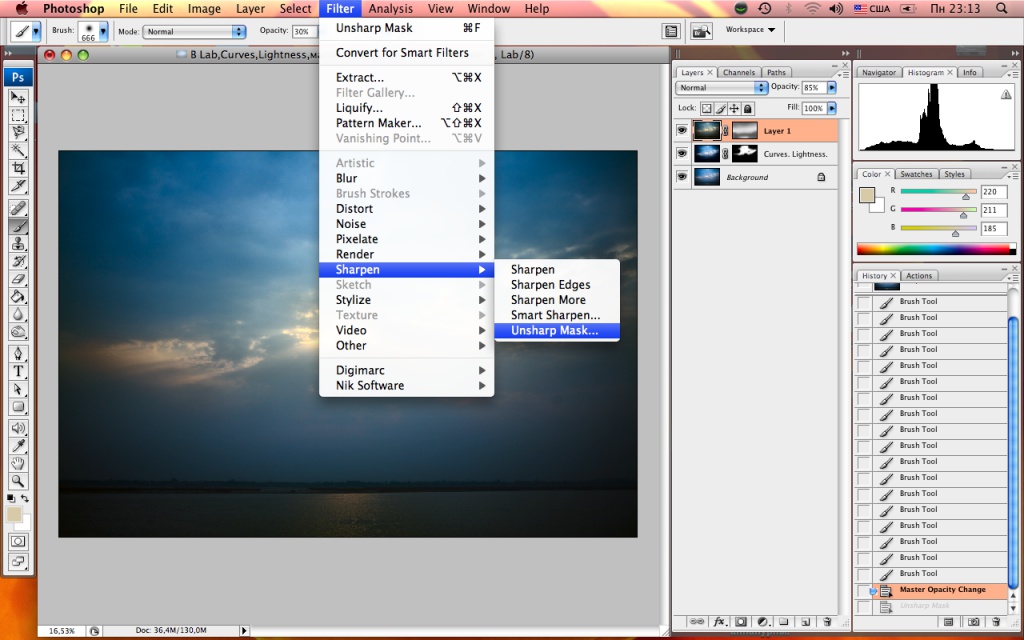This screenshot has height=640, width=1024.
Task: Expand the Workspace dropdown
Action: 750,30
